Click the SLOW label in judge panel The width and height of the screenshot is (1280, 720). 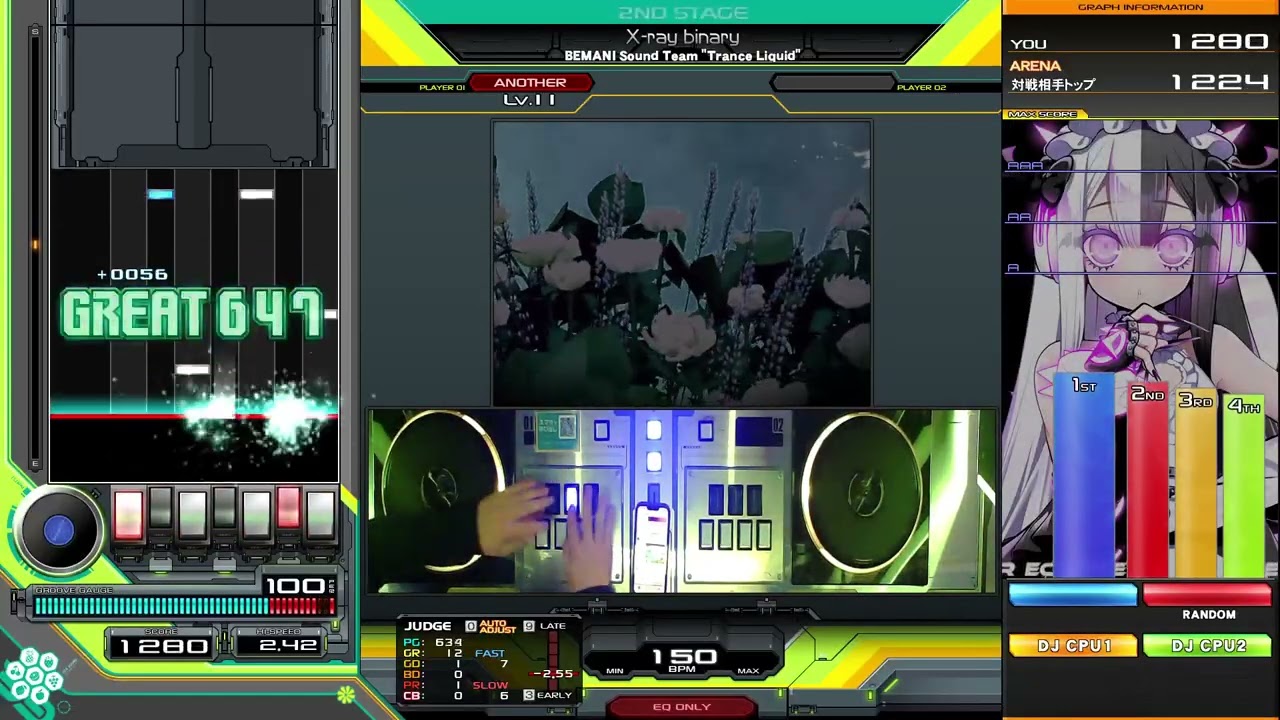tap(490, 685)
